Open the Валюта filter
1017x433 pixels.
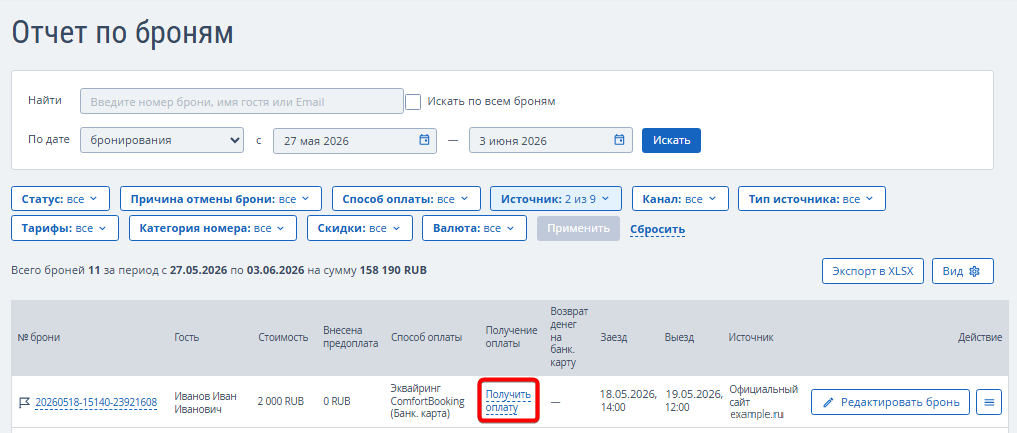click(x=475, y=228)
